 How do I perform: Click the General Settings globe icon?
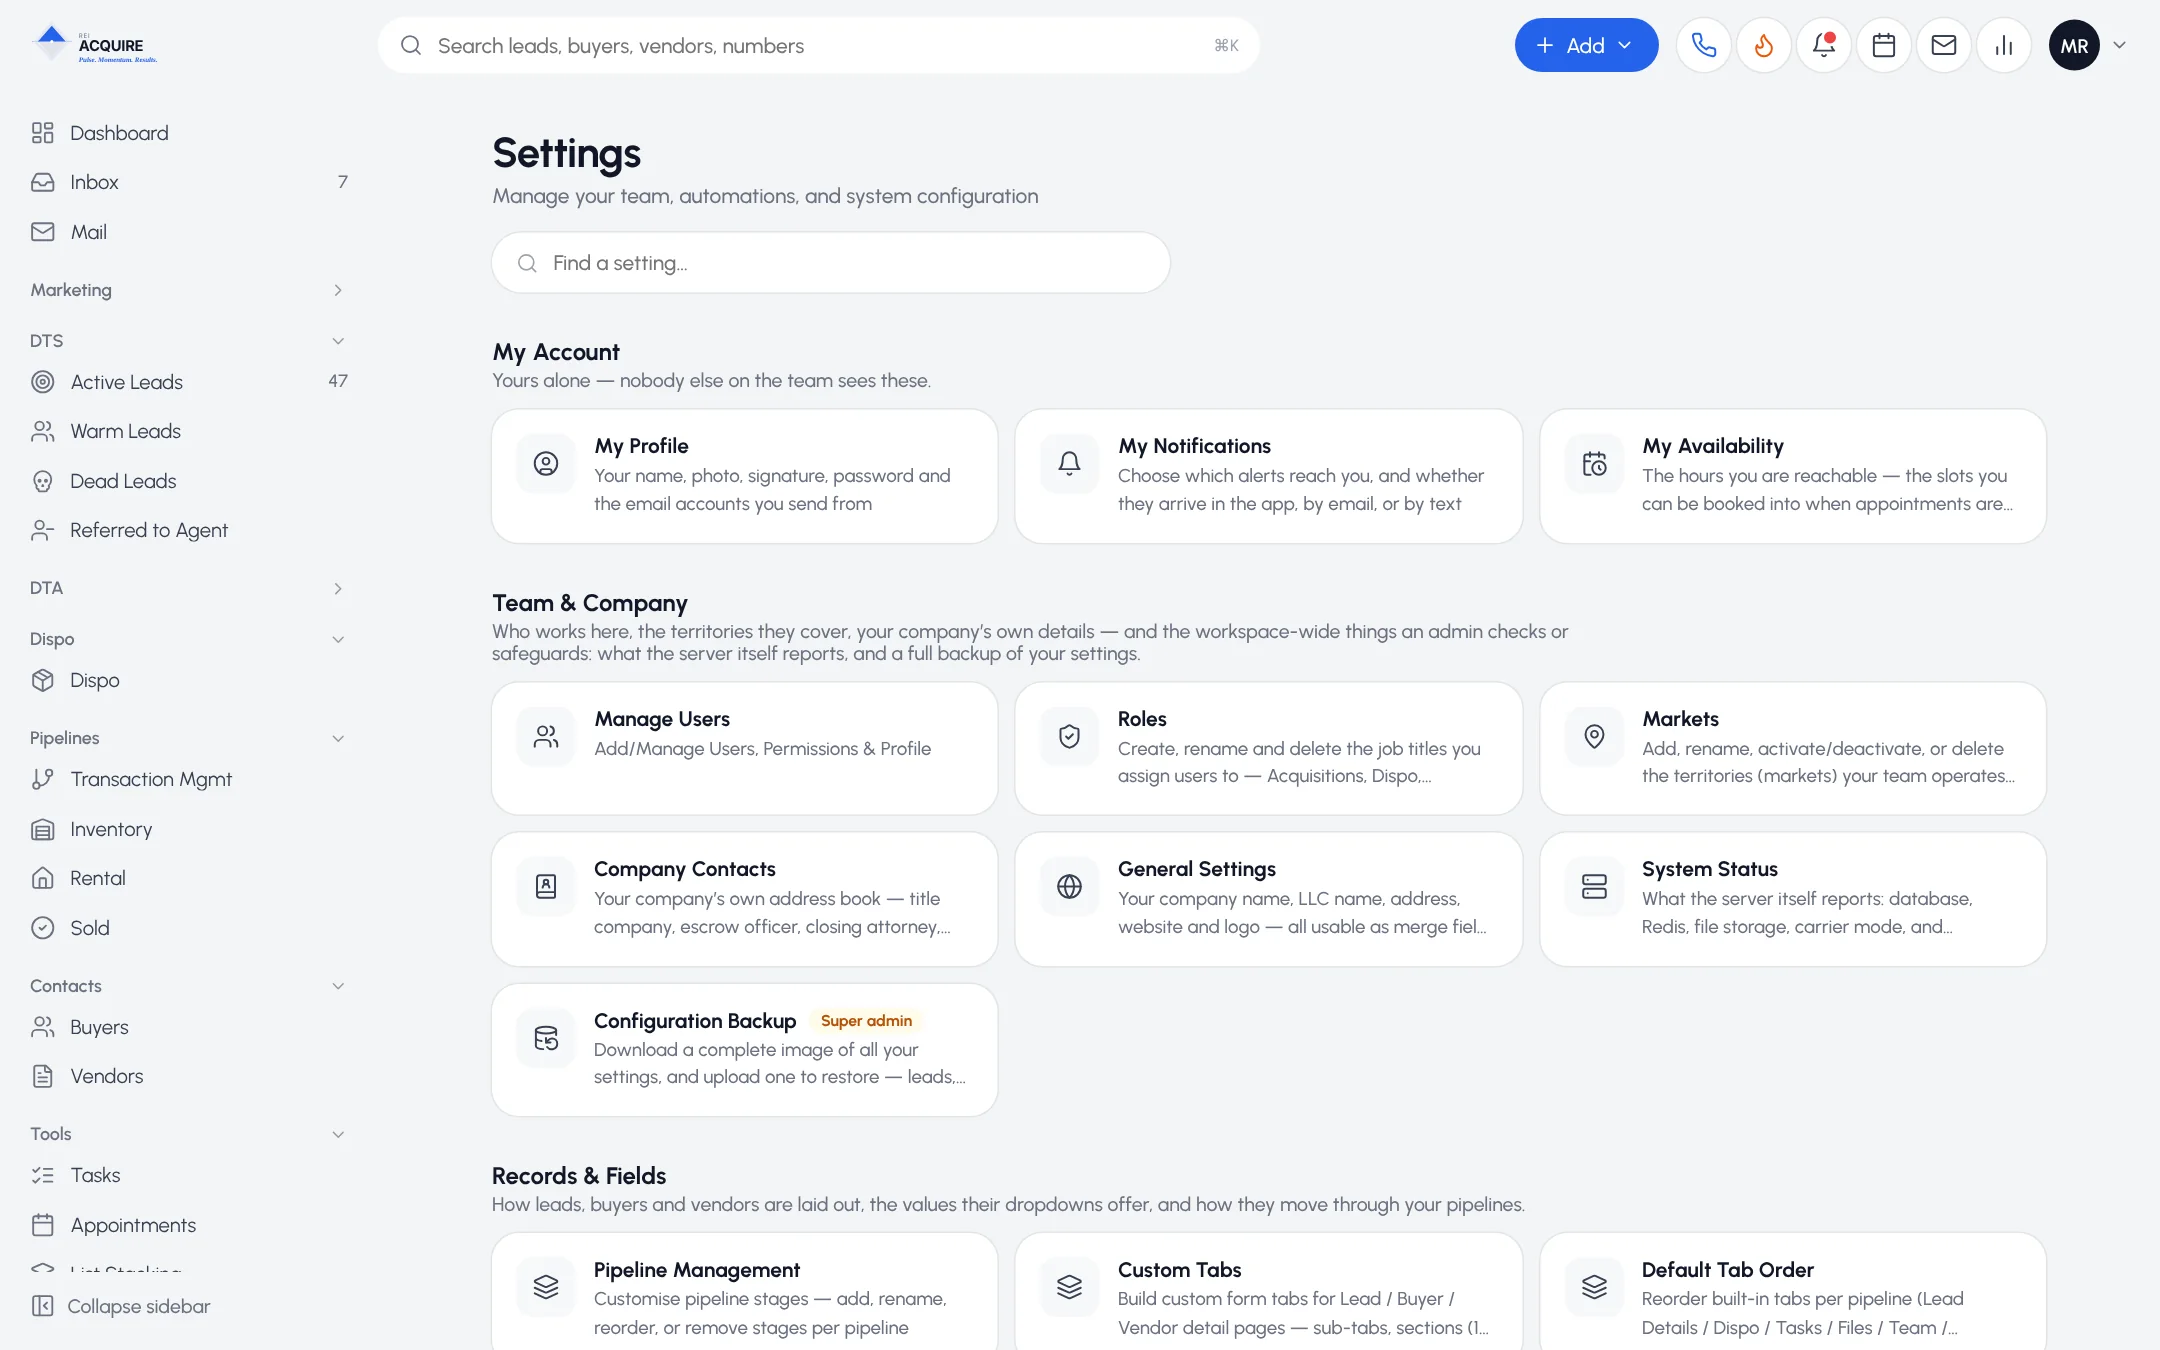[1069, 887]
